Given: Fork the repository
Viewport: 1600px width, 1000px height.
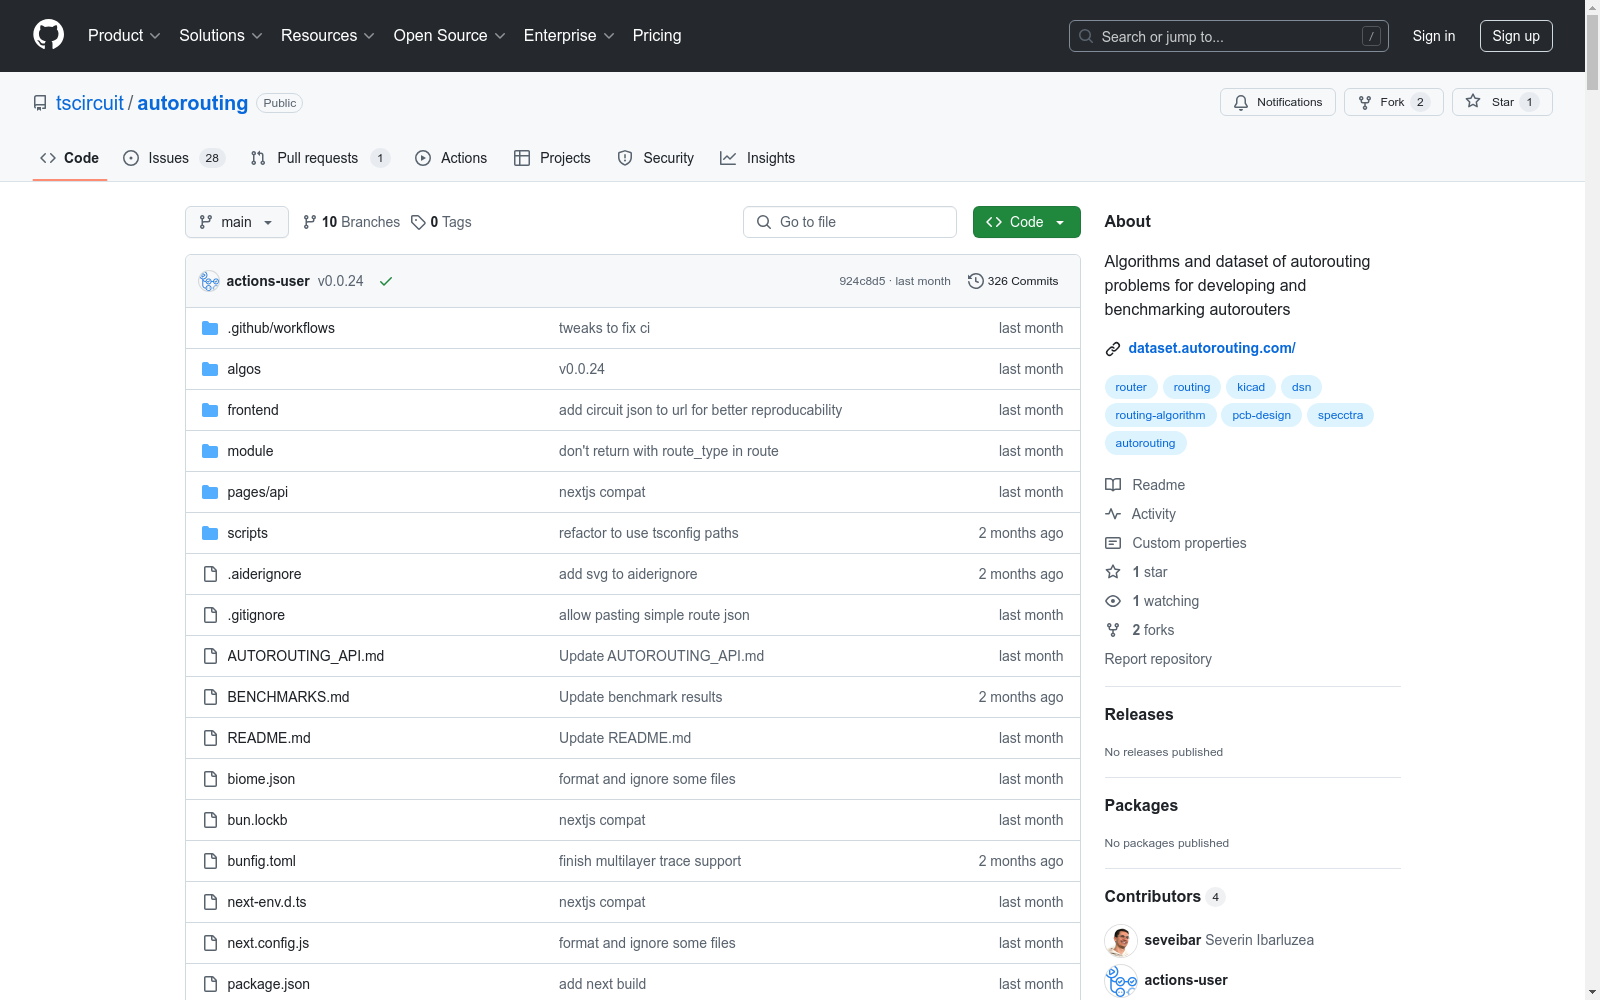Looking at the screenshot, I should point(1394,102).
